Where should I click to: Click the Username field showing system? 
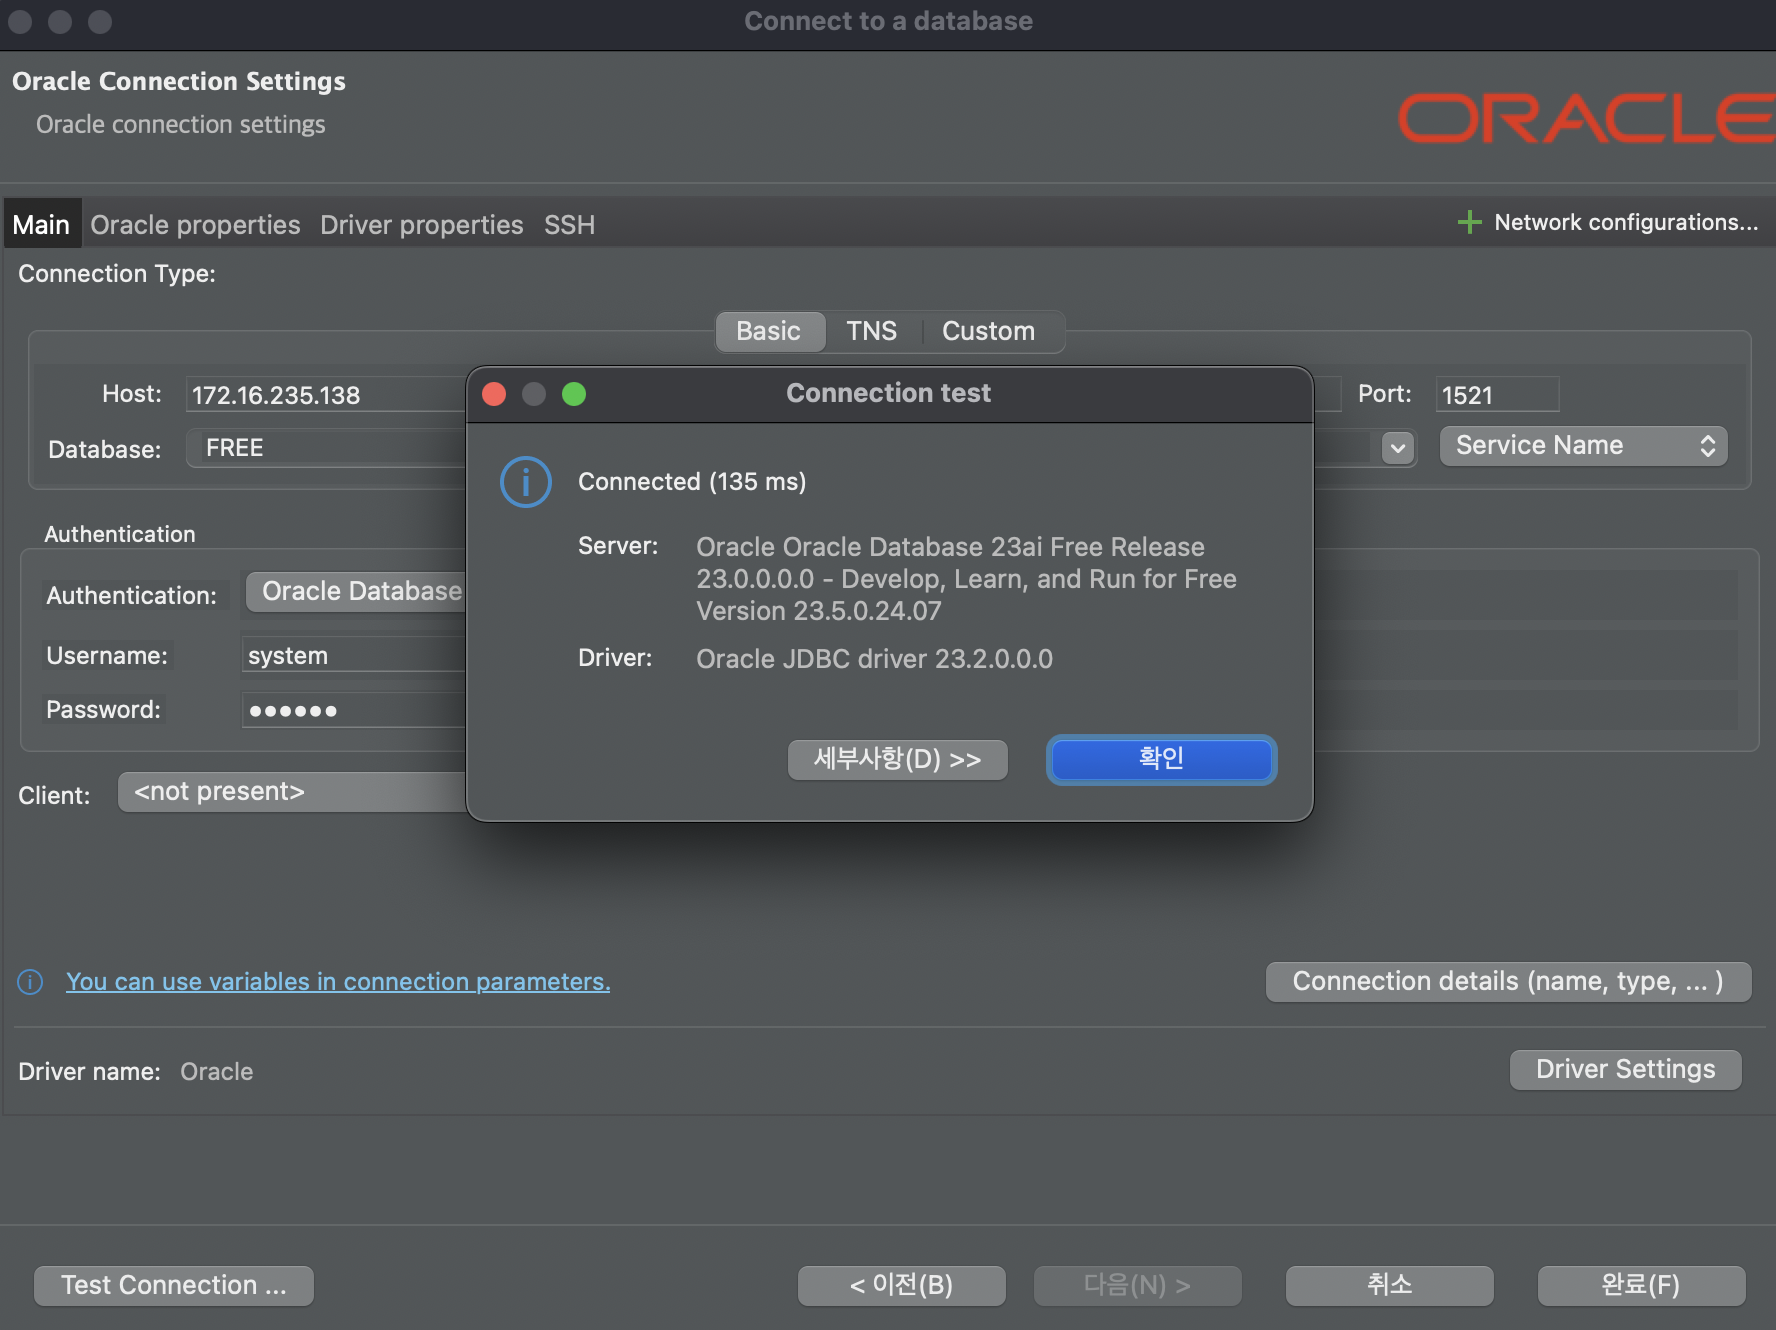pyautogui.click(x=354, y=655)
